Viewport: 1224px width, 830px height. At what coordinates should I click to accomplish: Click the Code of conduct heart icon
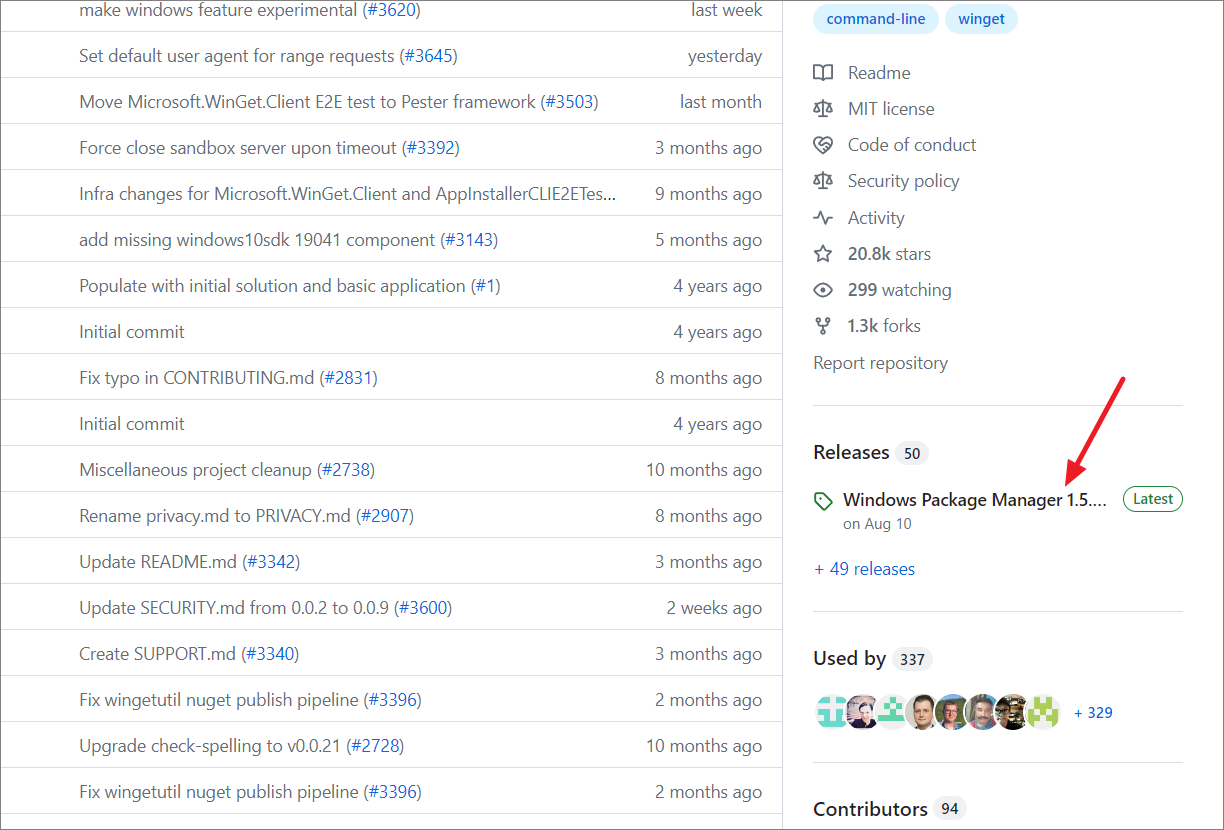coord(823,145)
